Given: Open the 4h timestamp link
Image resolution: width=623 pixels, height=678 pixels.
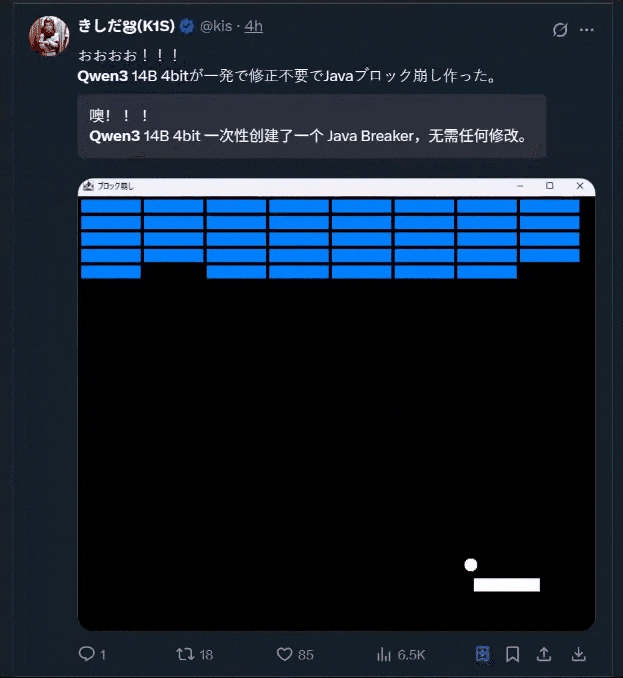Looking at the screenshot, I should click(253, 26).
